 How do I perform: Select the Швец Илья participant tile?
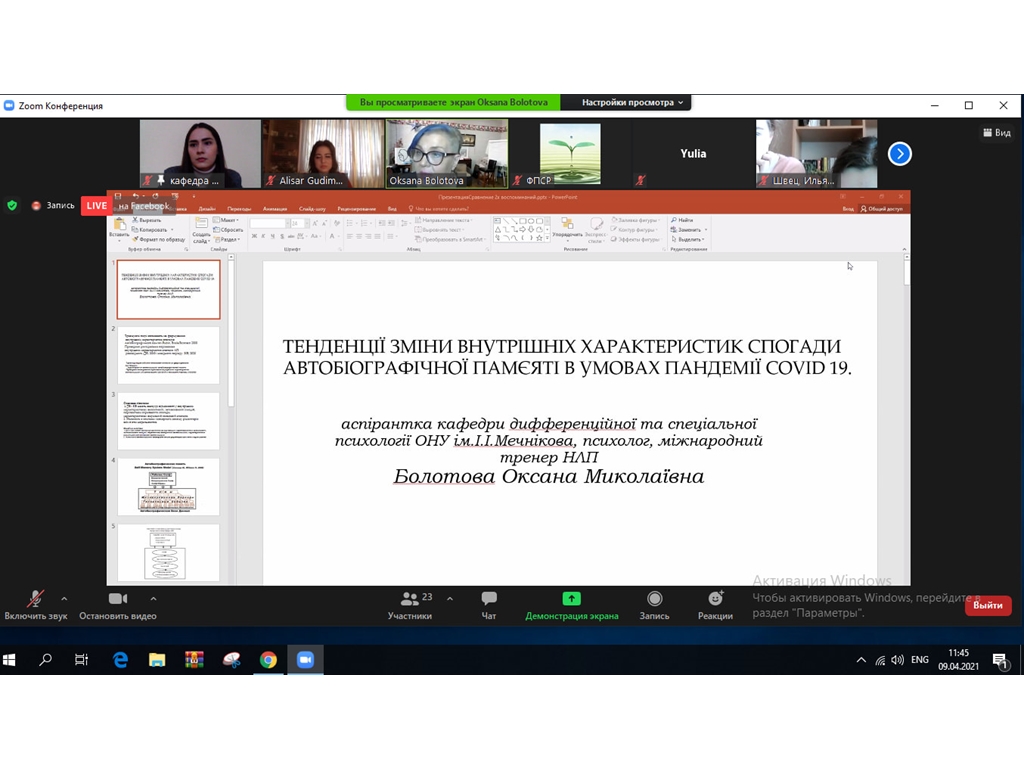coord(816,153)
